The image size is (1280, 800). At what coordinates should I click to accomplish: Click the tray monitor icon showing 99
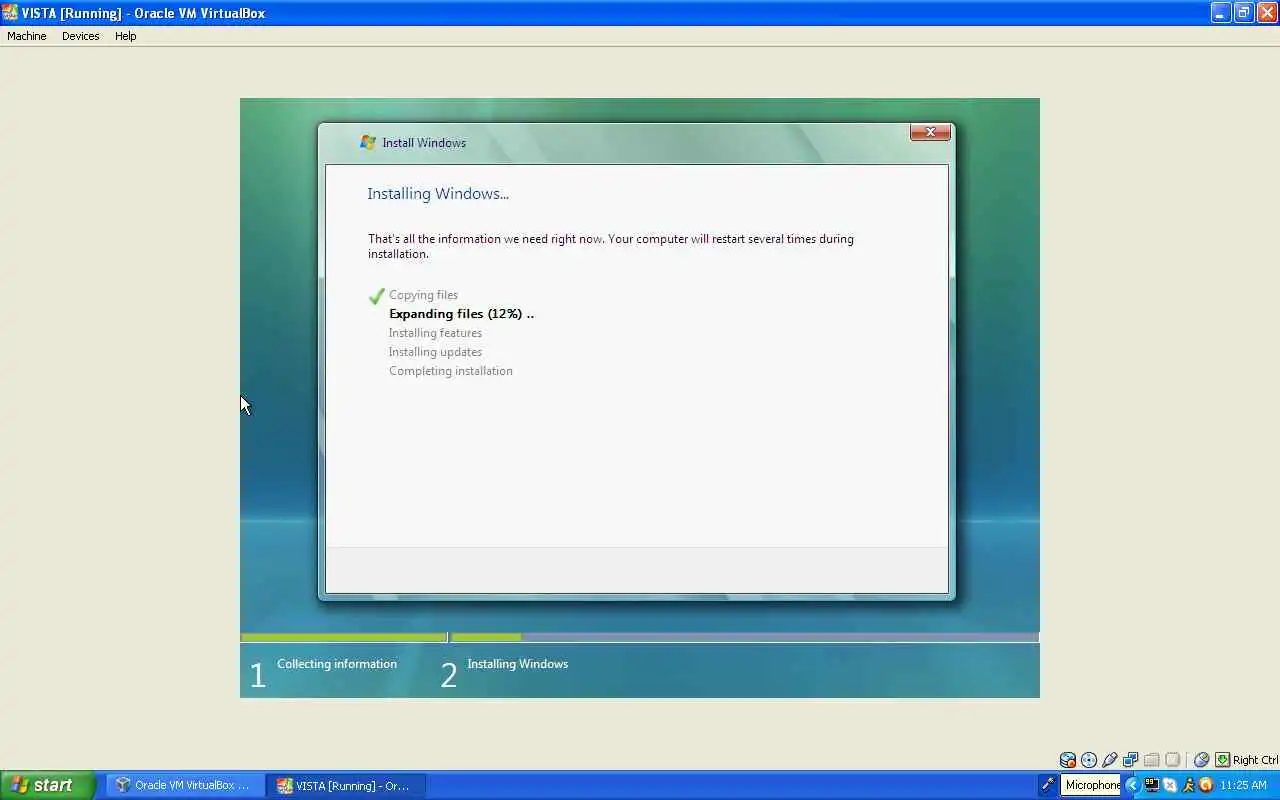[x=1152, y=785]
